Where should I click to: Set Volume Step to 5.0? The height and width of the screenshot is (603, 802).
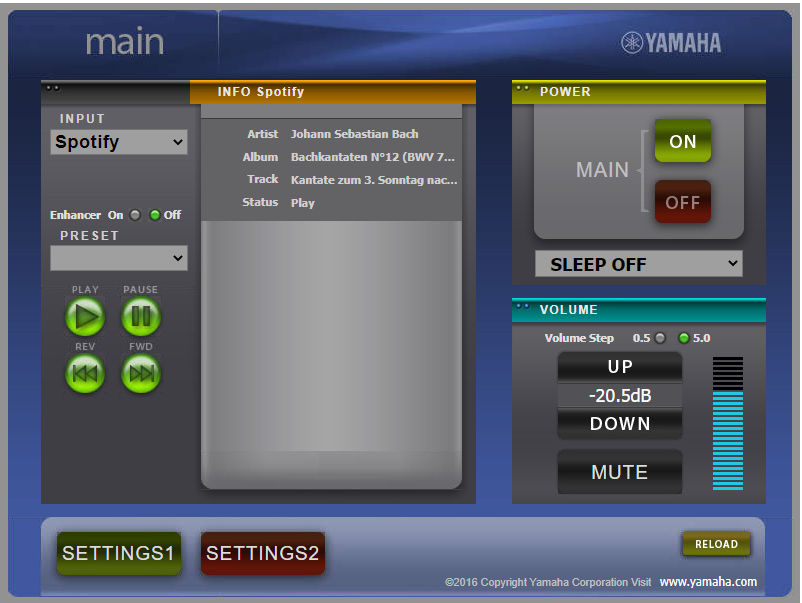pos(683,338)
